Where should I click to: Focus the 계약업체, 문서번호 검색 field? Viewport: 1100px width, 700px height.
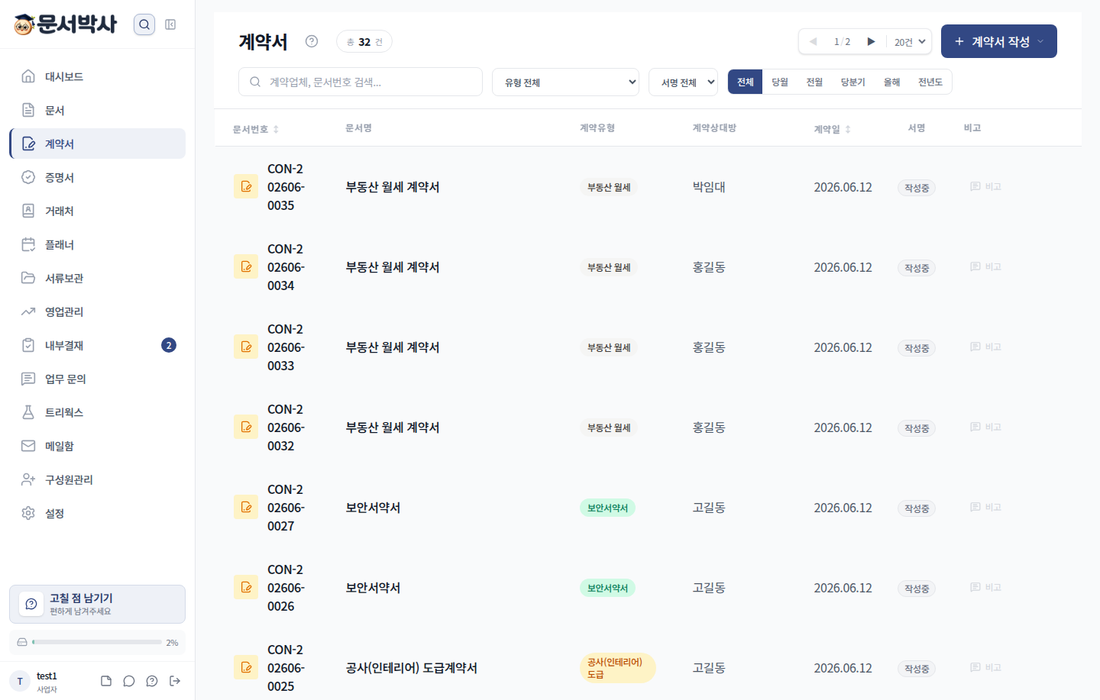(x=361, y=82)
